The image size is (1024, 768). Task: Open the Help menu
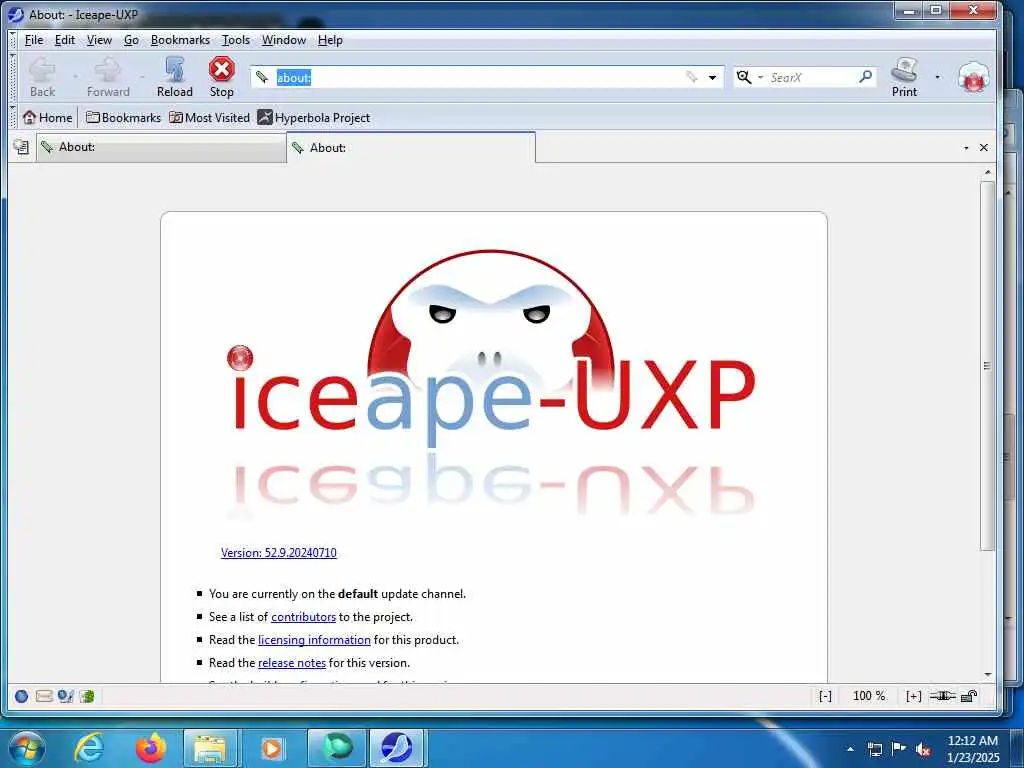330,40
